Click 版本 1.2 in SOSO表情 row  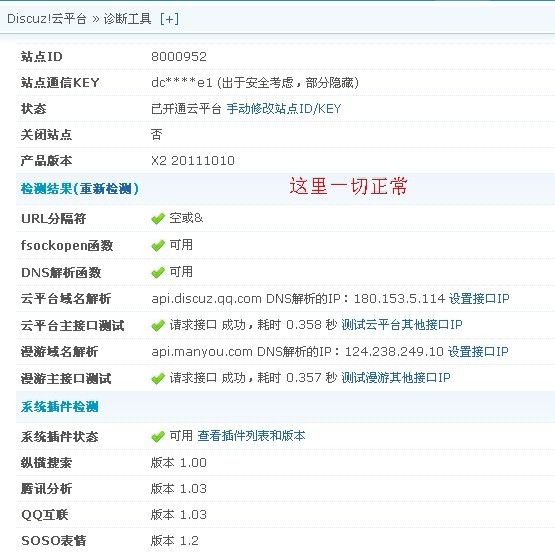click(174, 541)
